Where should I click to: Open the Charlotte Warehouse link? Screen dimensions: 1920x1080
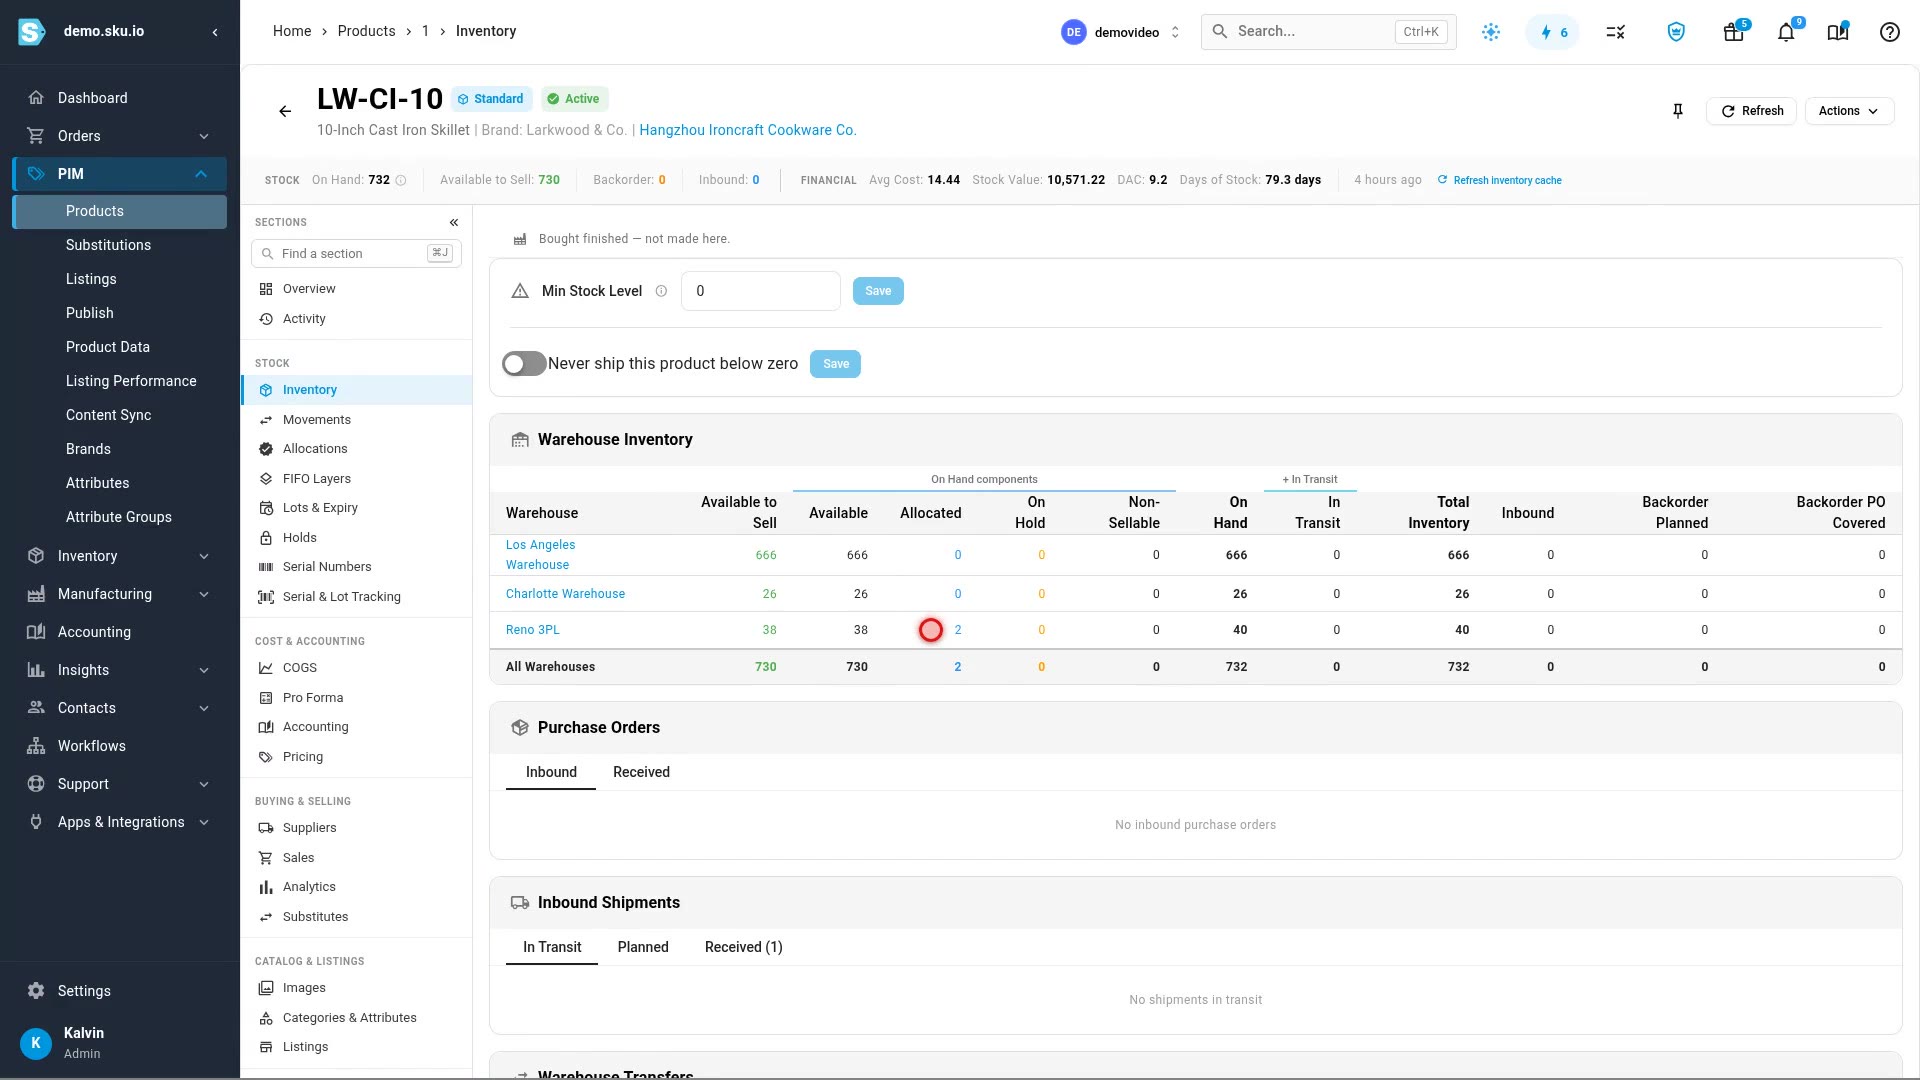pos(565,594)
